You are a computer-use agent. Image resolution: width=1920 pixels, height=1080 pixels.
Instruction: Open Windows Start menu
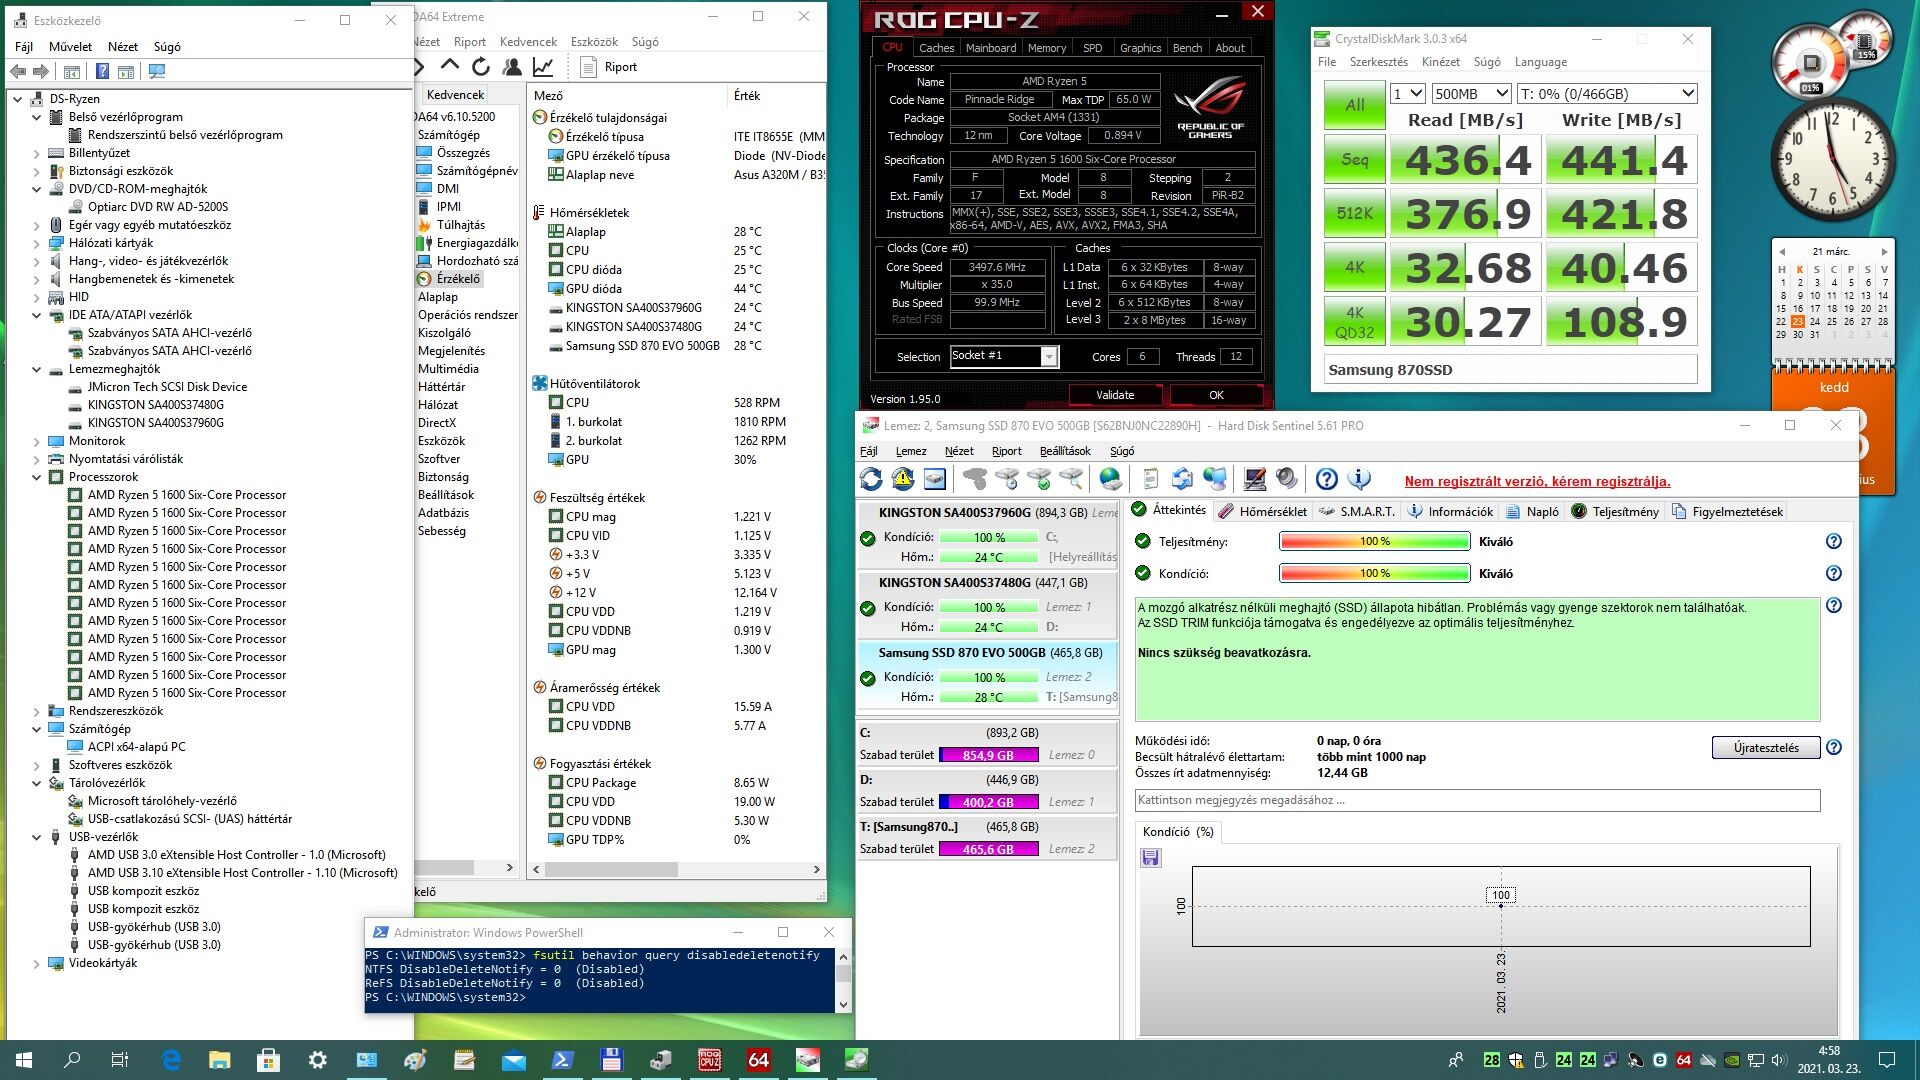(x=24, y=1060)
